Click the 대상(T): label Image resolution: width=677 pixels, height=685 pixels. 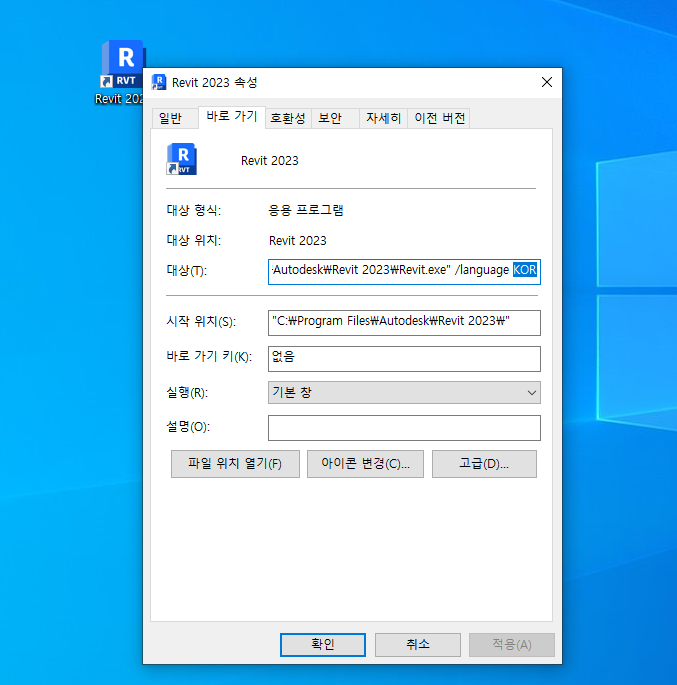(187, 271)
